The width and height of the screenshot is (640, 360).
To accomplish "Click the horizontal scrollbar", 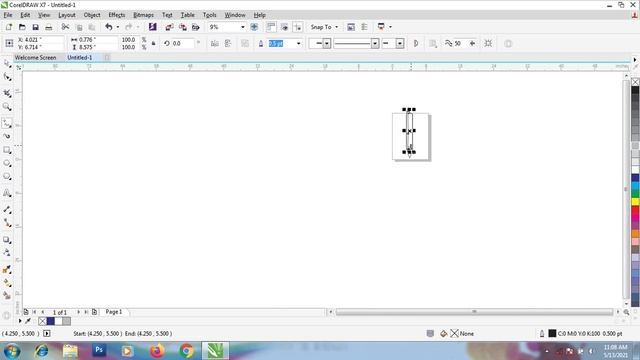I will pos(474,312).
